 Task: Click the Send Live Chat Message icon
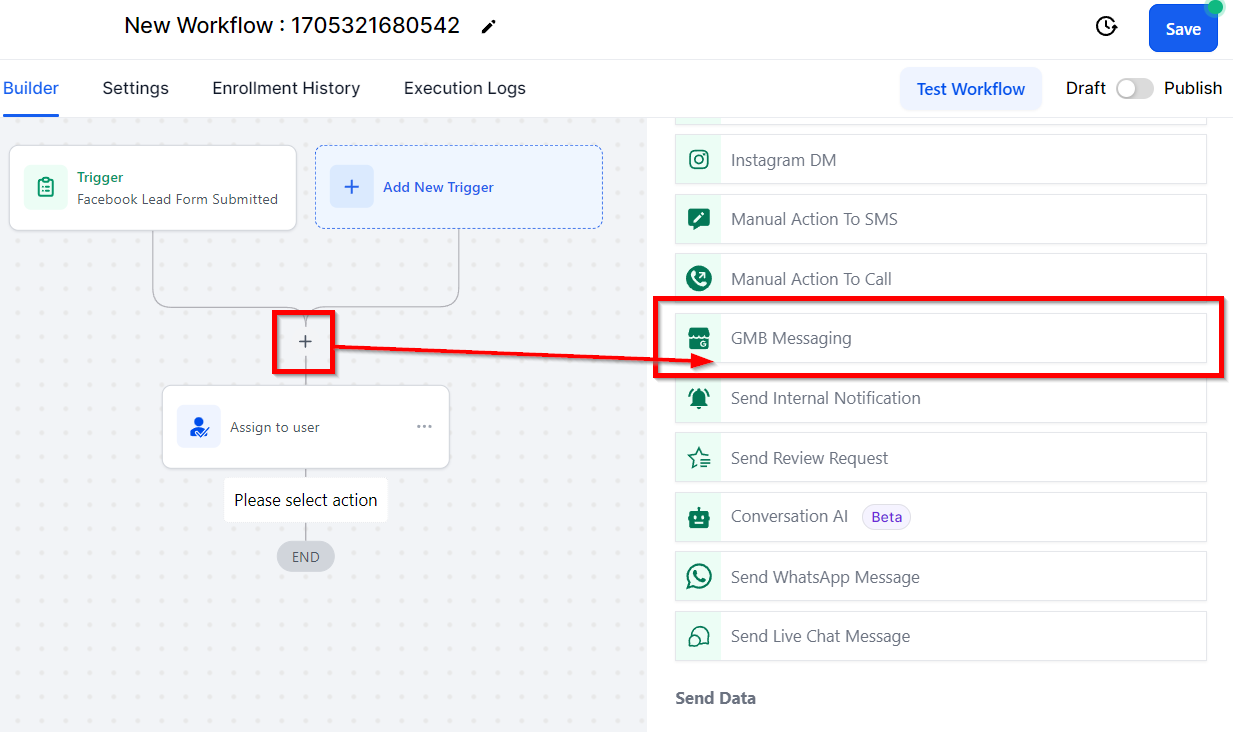coord(699,636)
